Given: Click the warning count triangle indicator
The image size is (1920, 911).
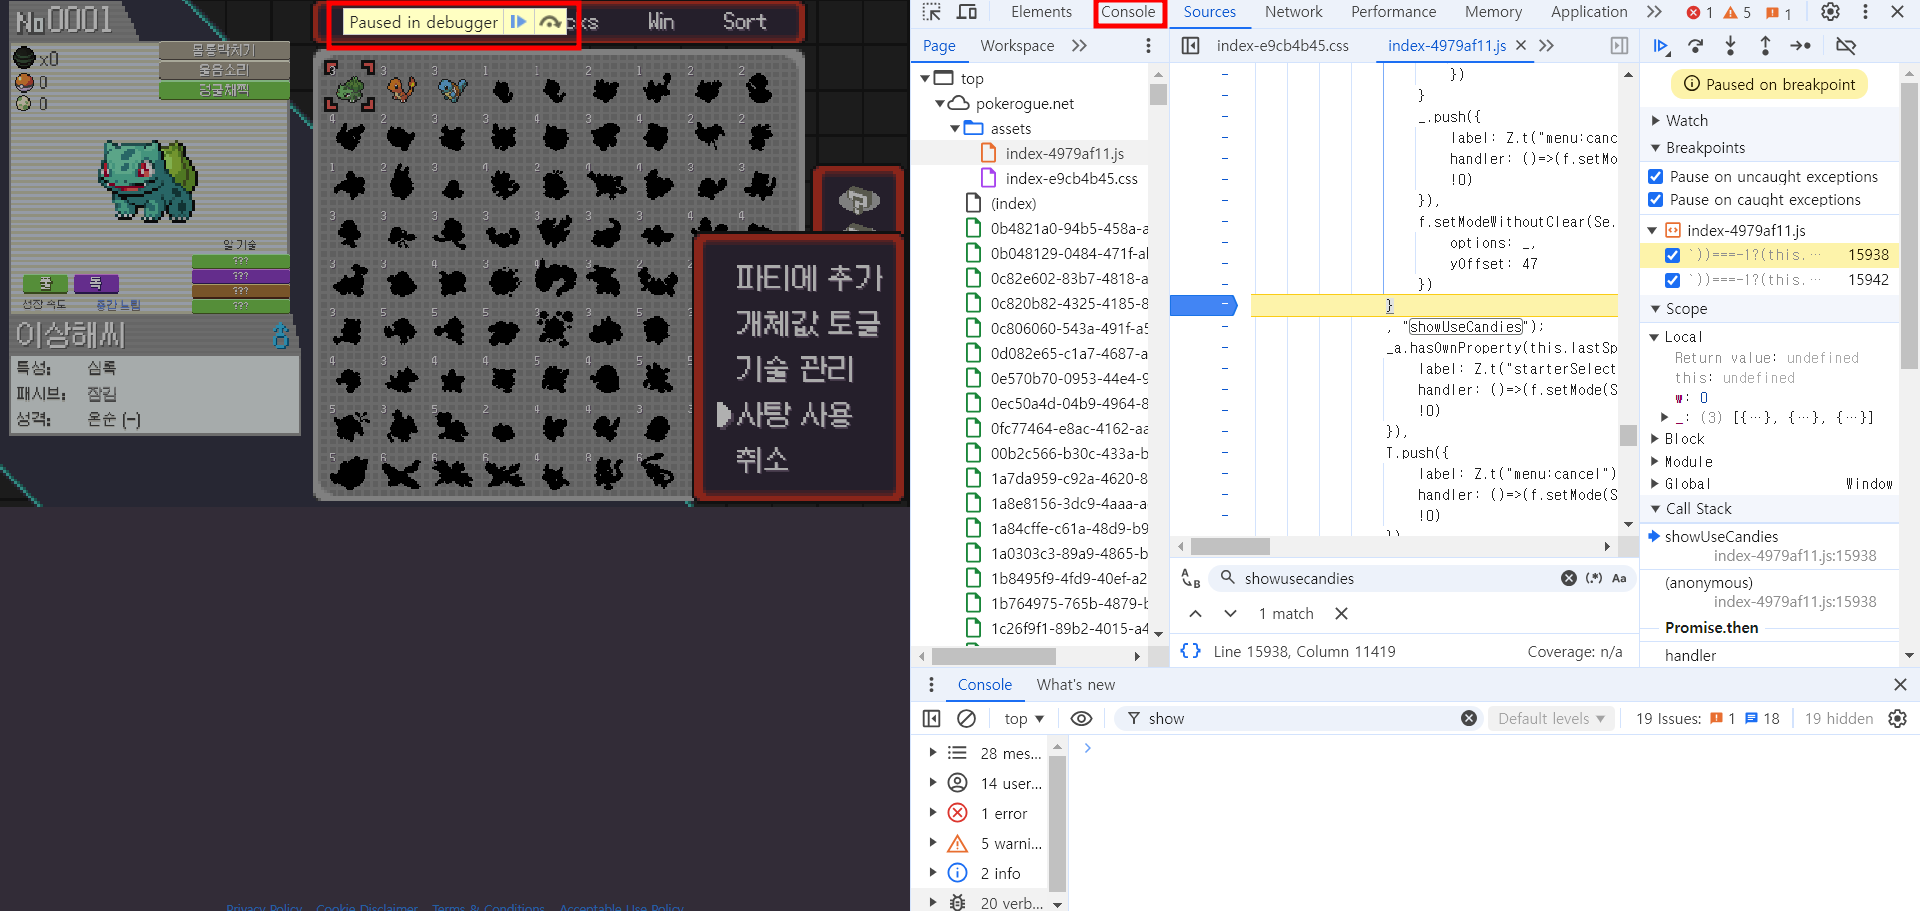Looking at the screenshot, I should (x=1737, y=13).
